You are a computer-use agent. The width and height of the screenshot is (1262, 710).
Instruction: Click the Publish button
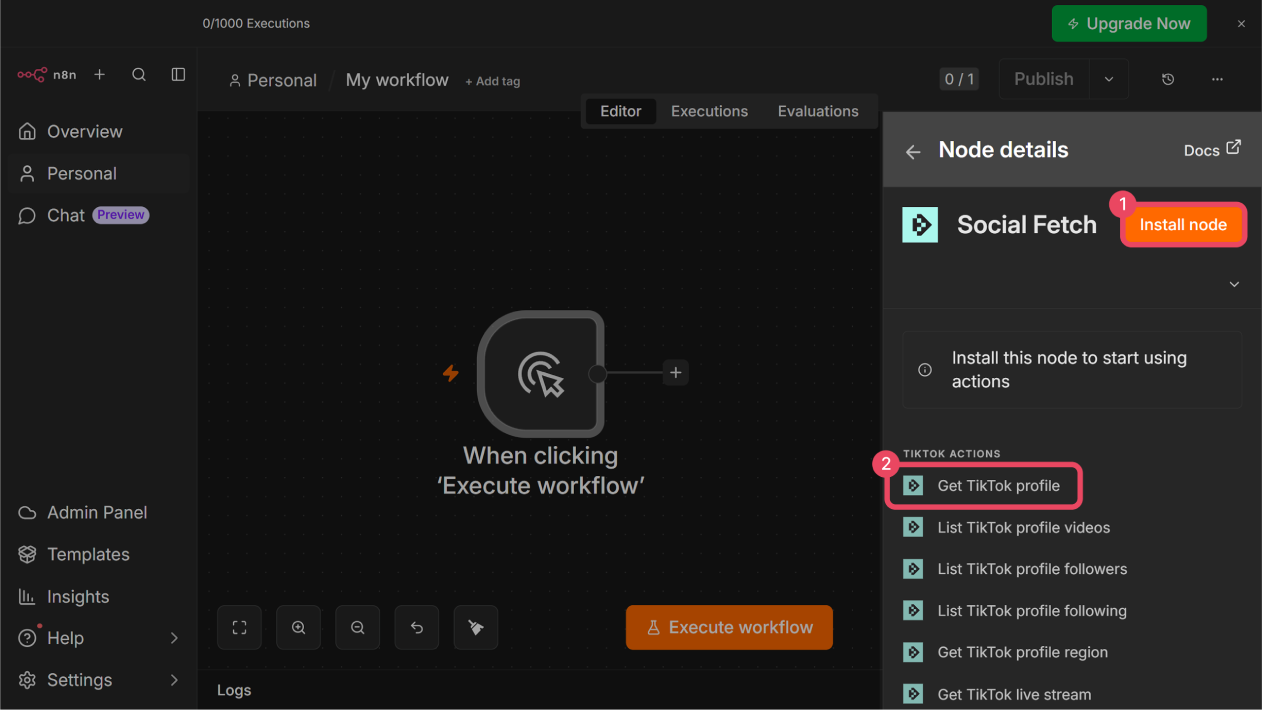point(1044,79)
